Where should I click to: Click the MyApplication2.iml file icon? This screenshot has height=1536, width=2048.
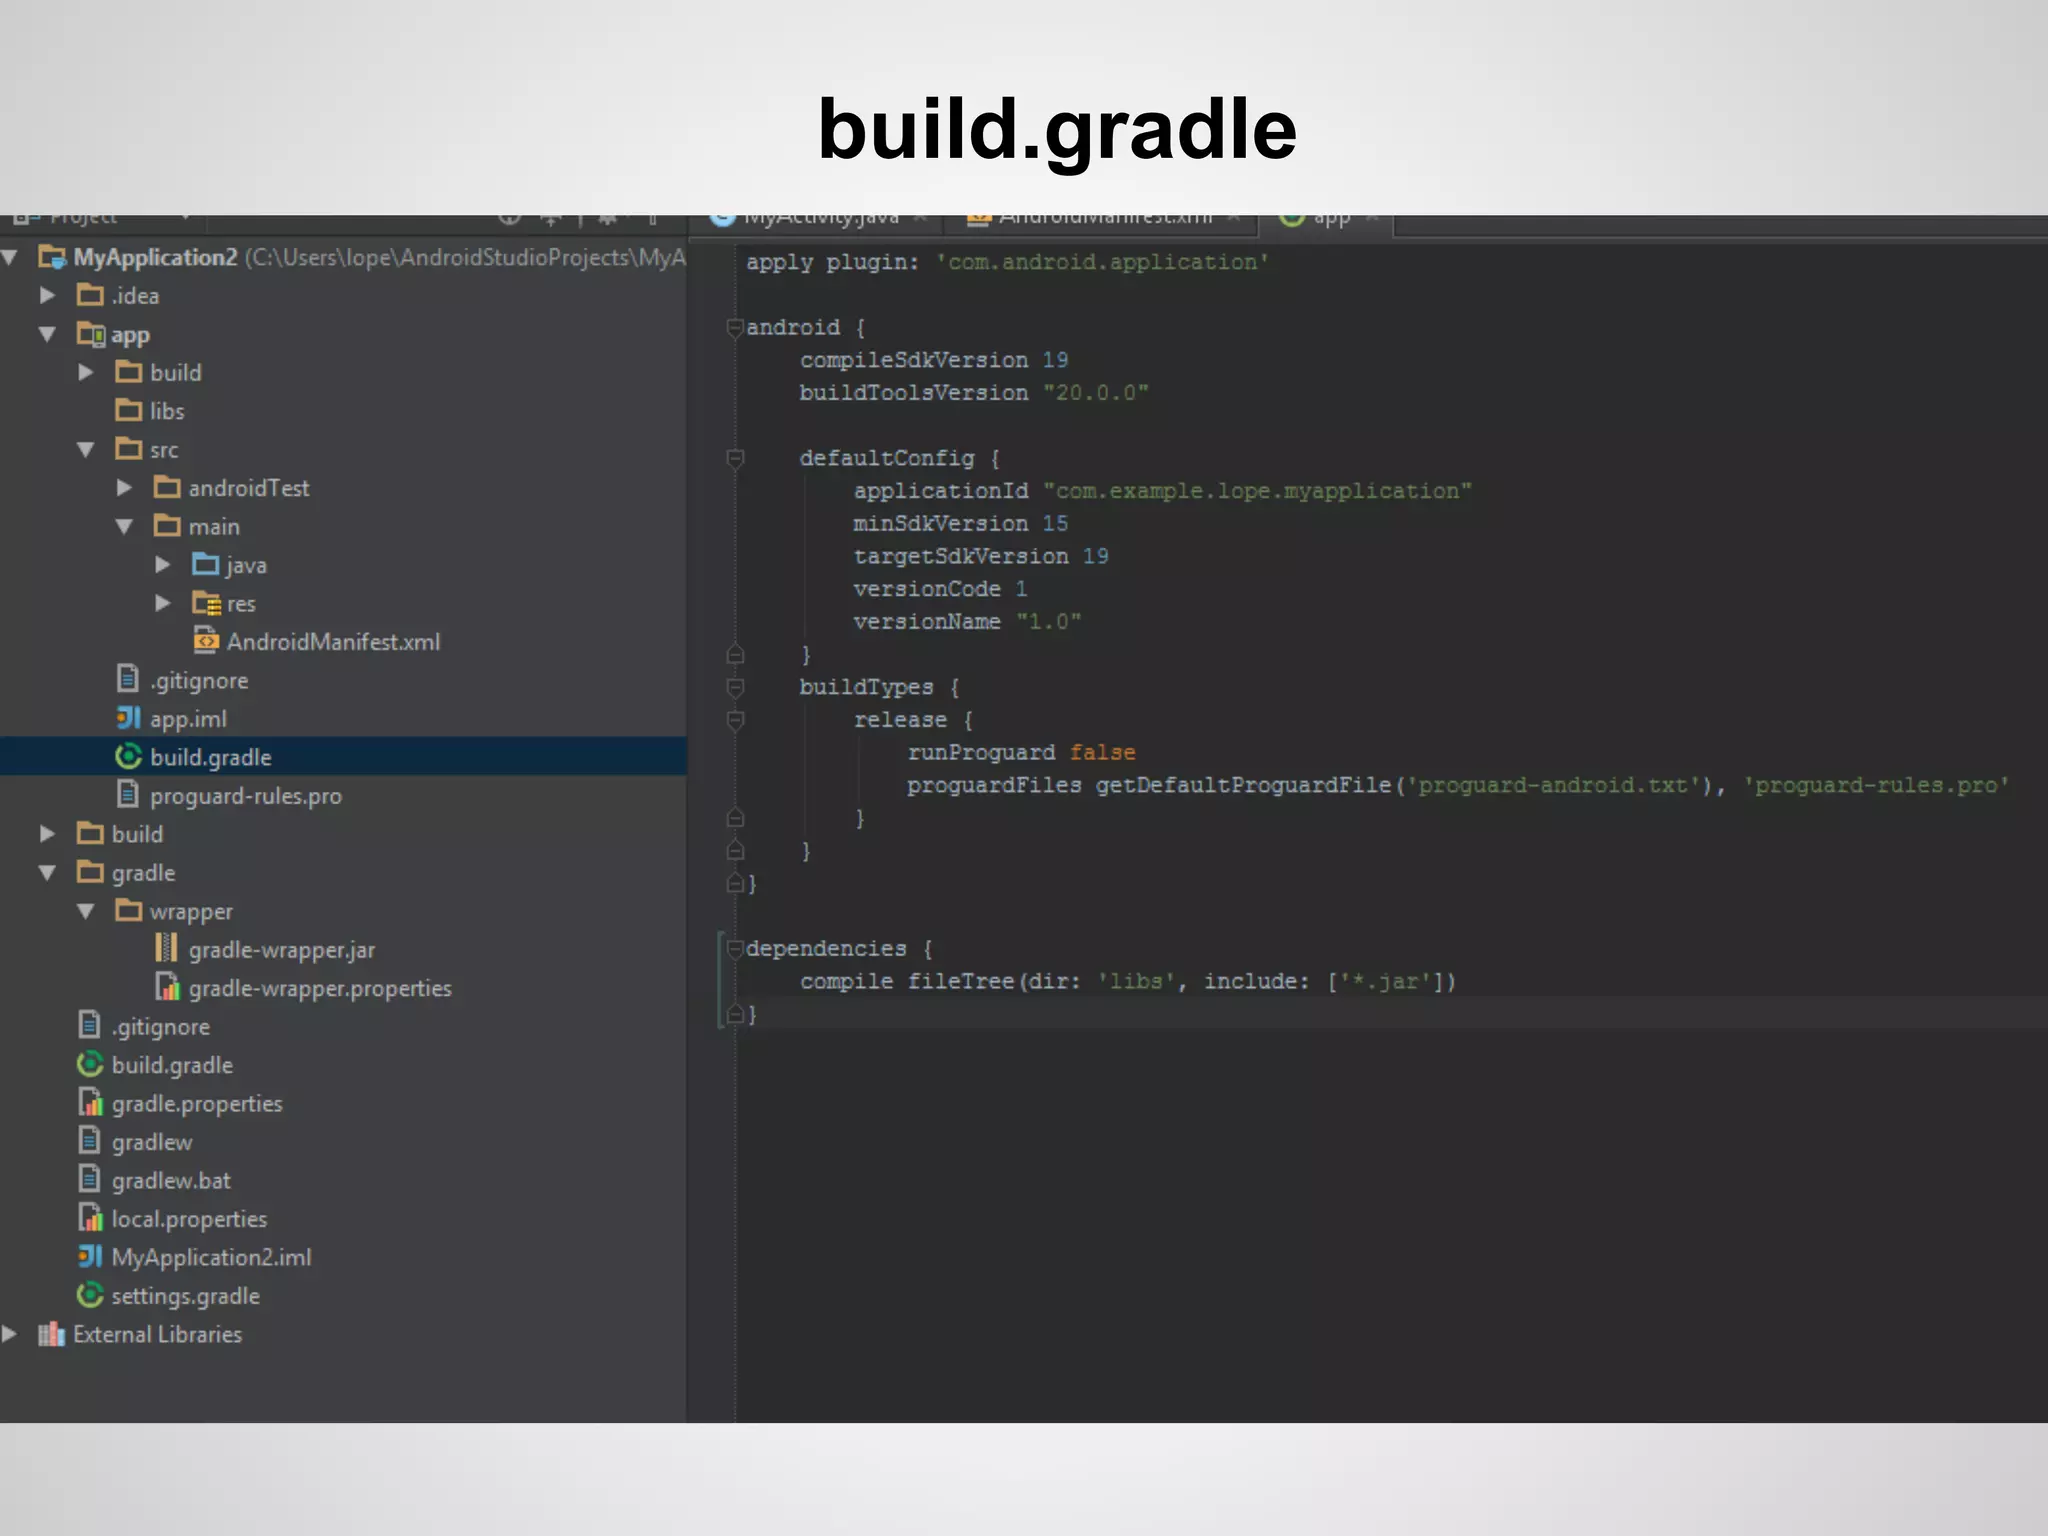(90, 1256)
